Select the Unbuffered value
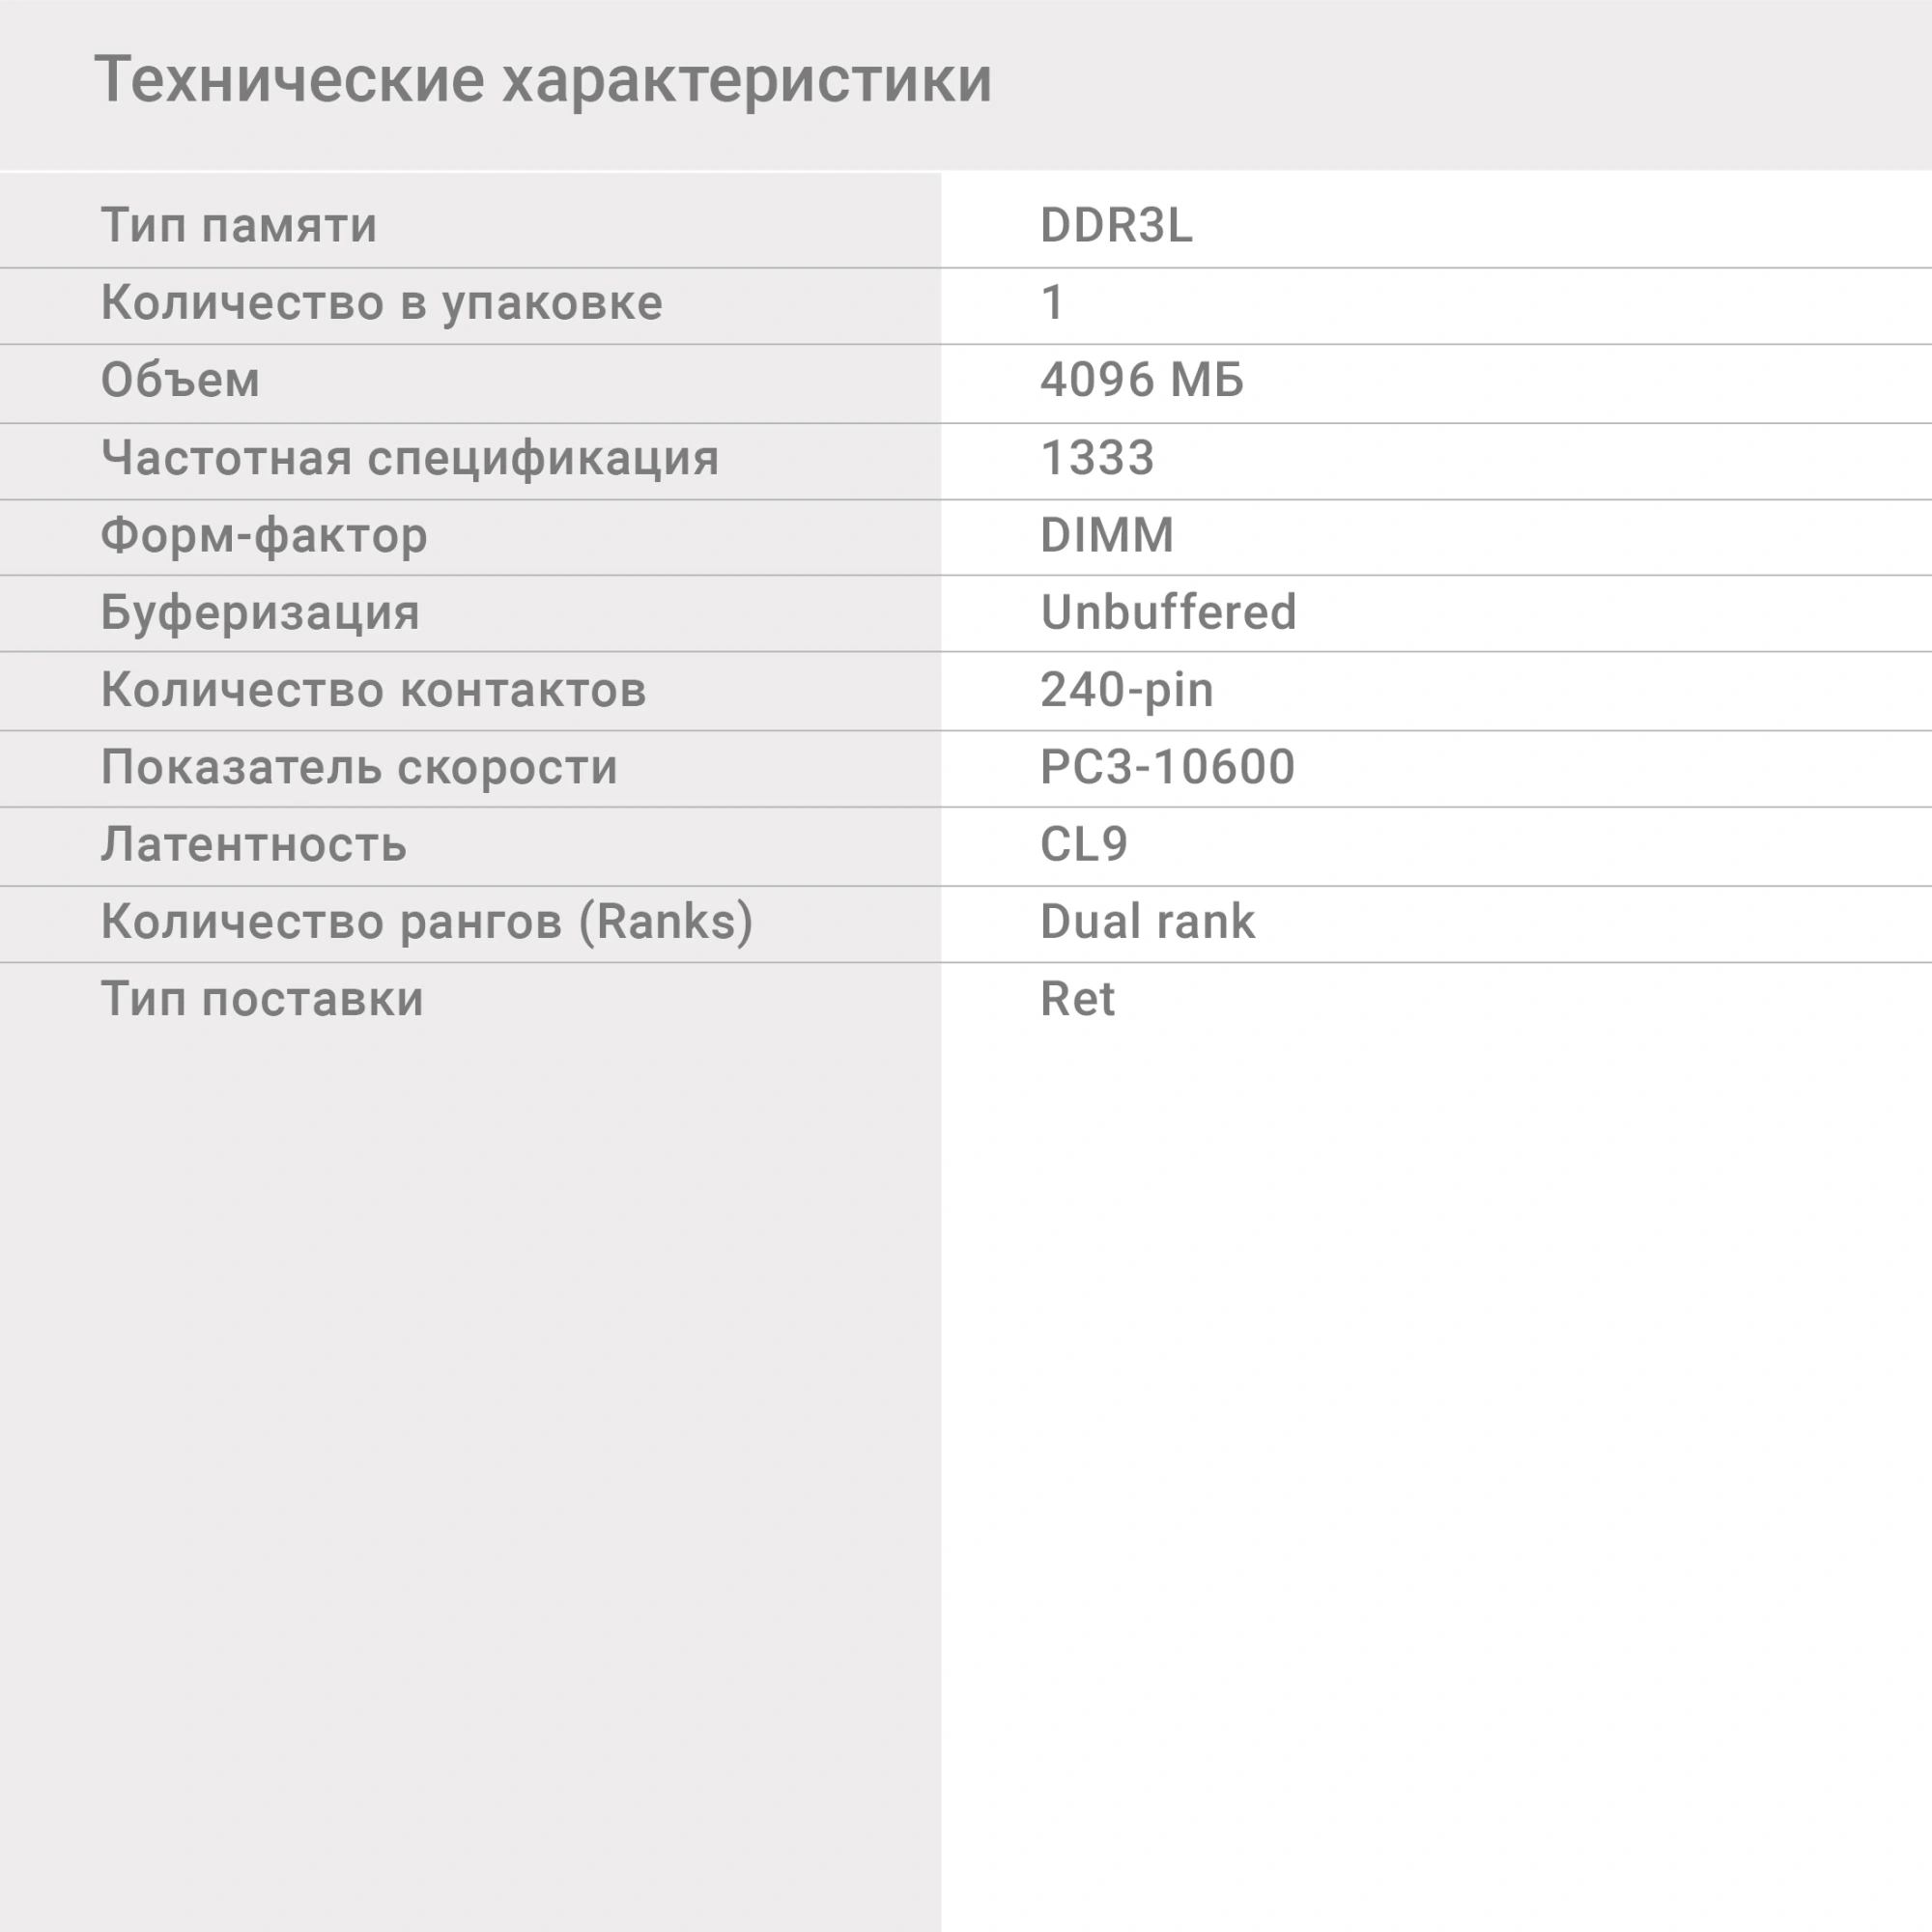Viewport: 1932px width, 1932px height. 1168,612
